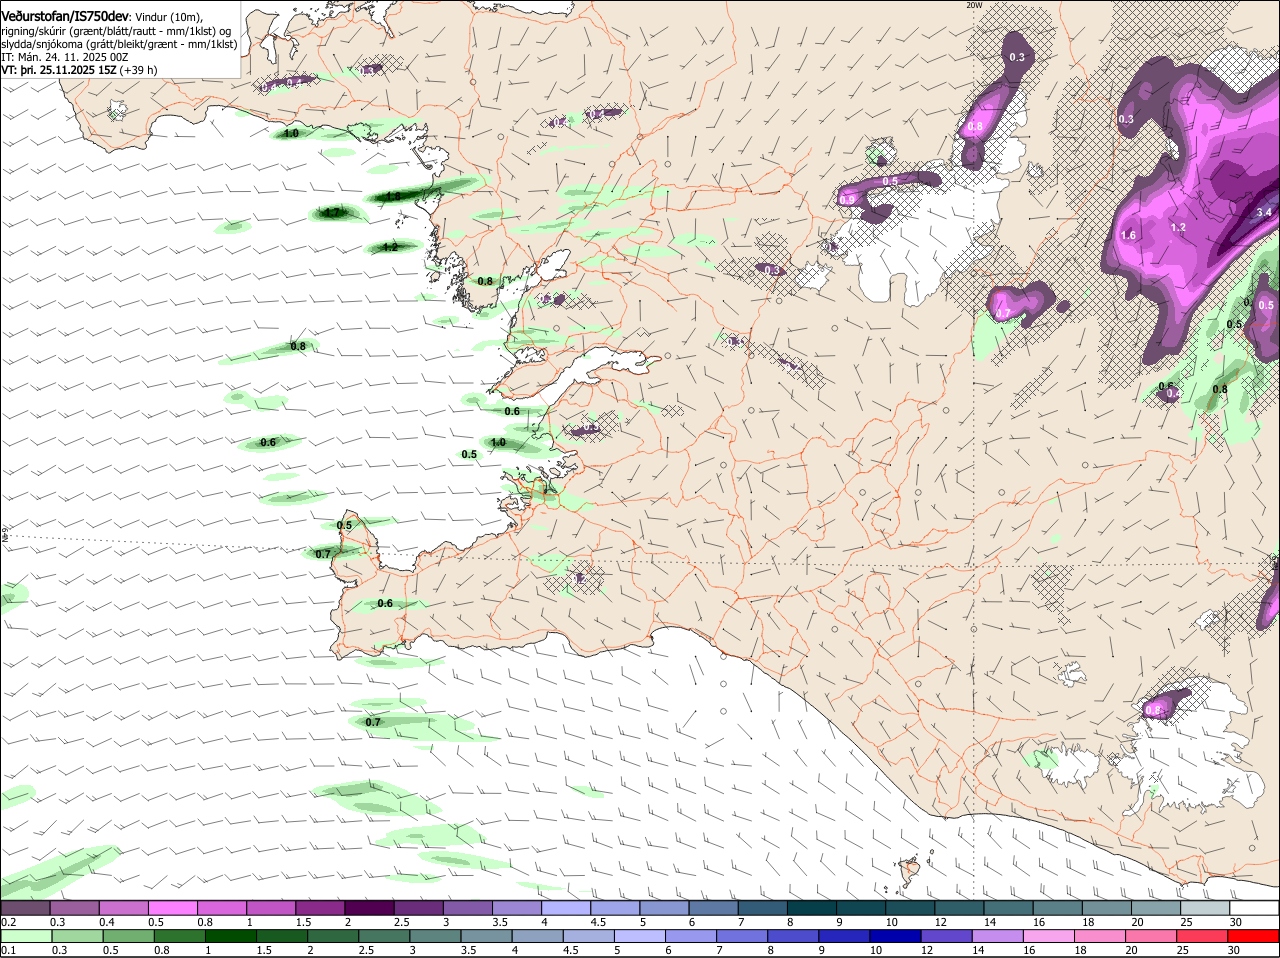Viewport: 1280px width, 958px height.
Task: Select the pink 18–20 rain legend swatch
Action: 1100,935
